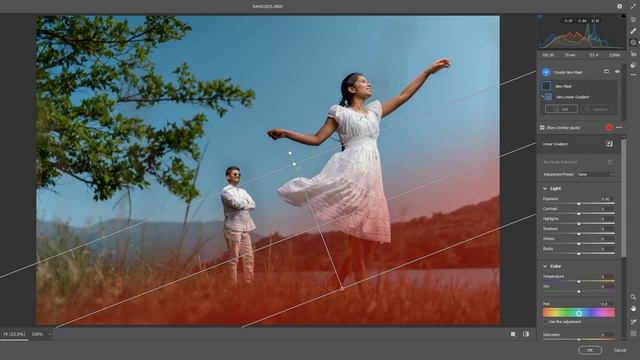Select the Red Eye removal tool icon
Image resolution: width=640 pixels, height=360 pixels.
(x=633, y=54)
